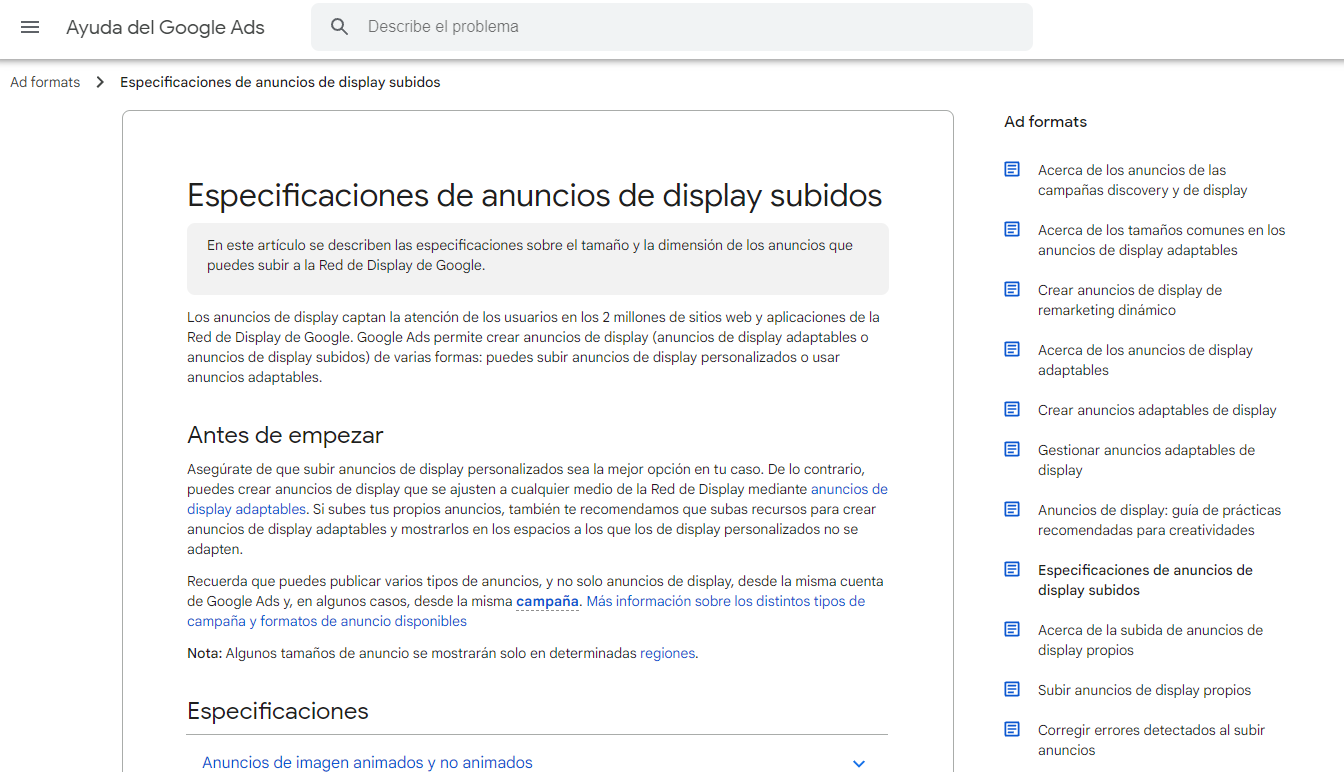Viewport: 1344px width, 772px height.
Task: Click article icon beside tamaños comunes entry
Action: 1012,229
